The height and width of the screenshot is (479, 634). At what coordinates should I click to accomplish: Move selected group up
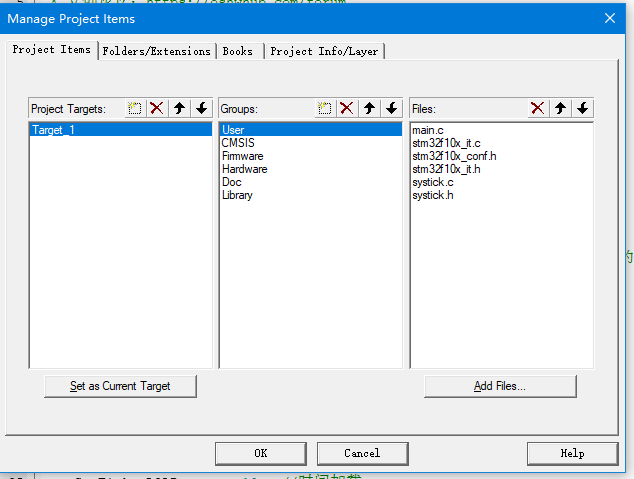(x=369, y=108)
